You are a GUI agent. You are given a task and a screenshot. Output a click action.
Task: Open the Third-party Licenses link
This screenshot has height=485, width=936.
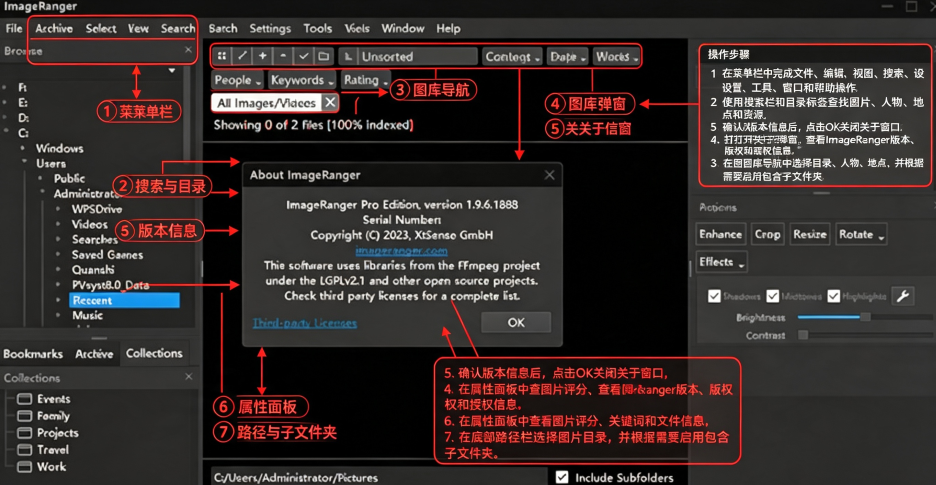[304, 323]
